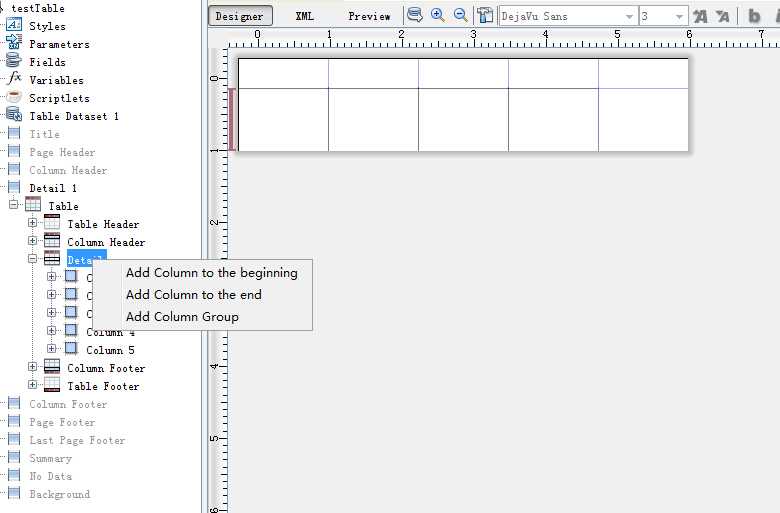Select the Fields icon in the outline
The height and width of the screenshot is (513, 780).
[14, 61]
